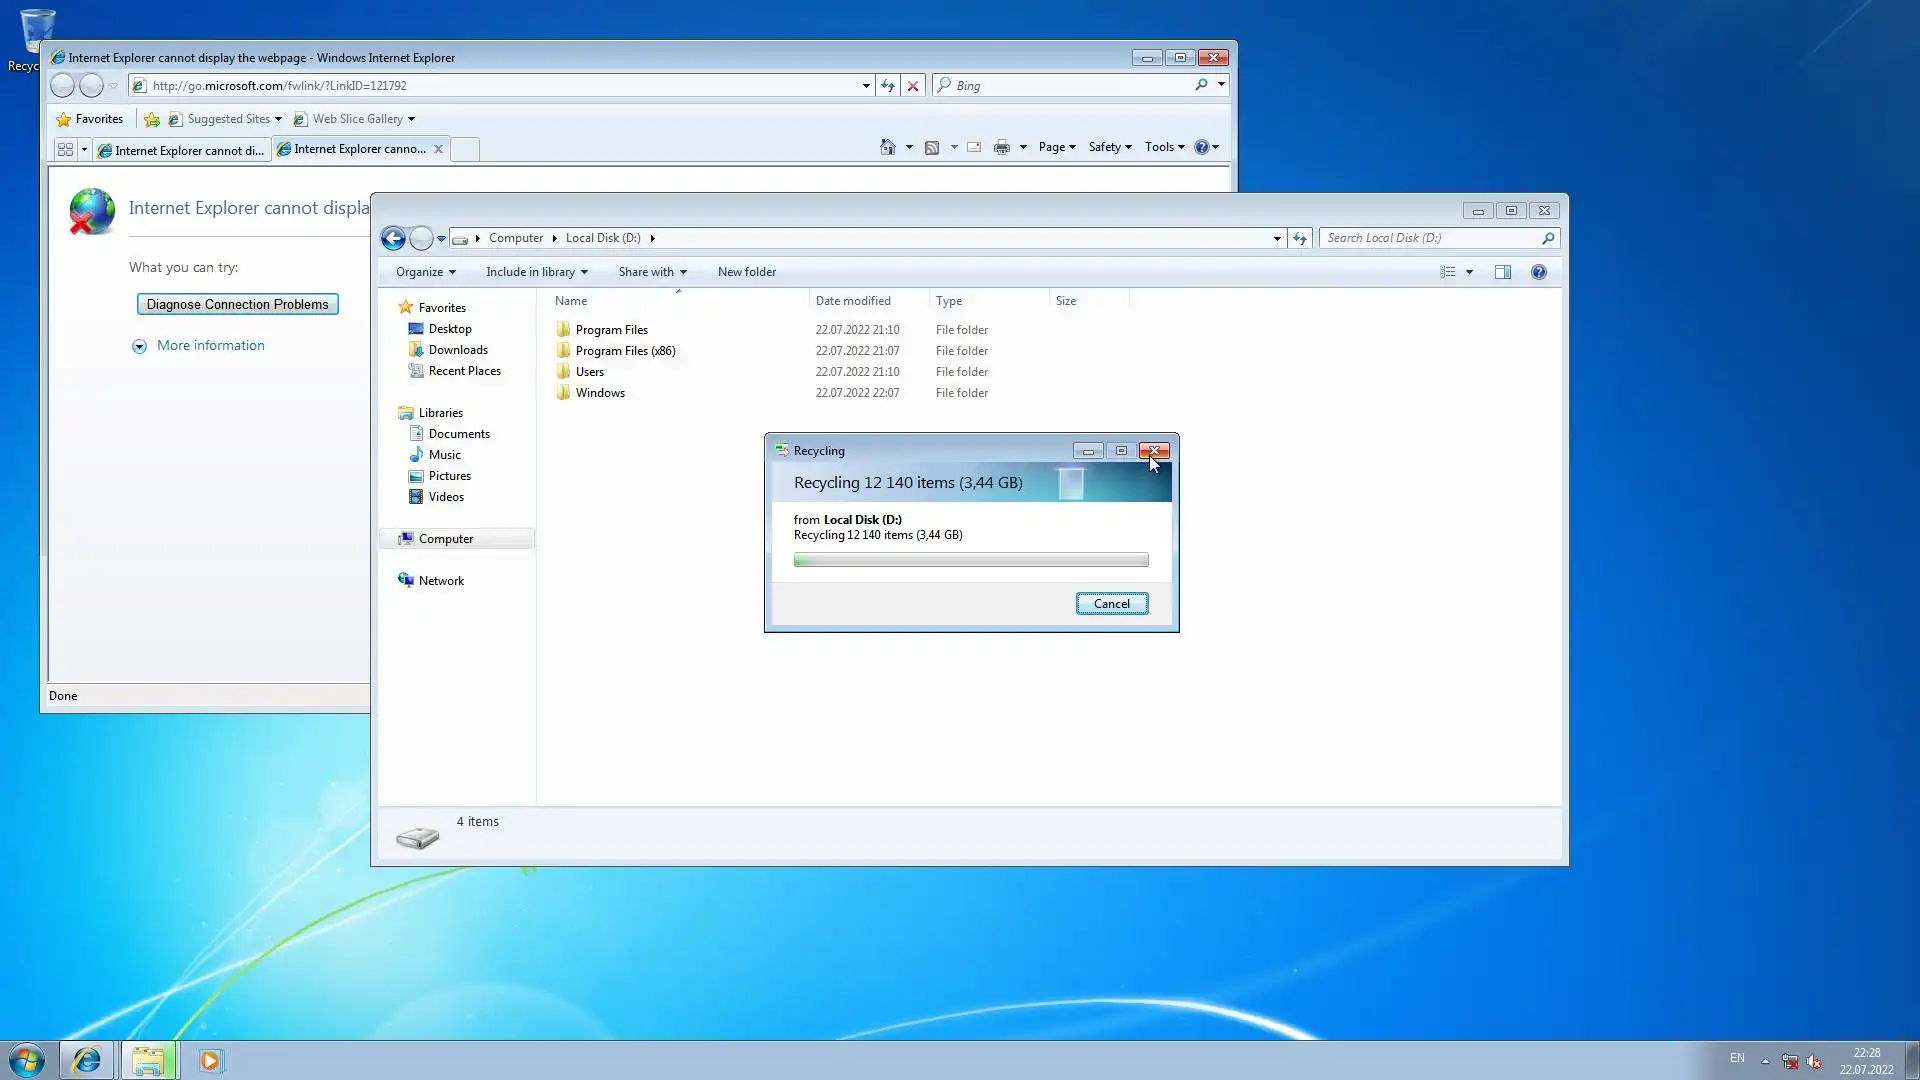Viewport: 1920px width, 1080px height.
Task: Stop page loading with red X
Action: tap(912, 86)
